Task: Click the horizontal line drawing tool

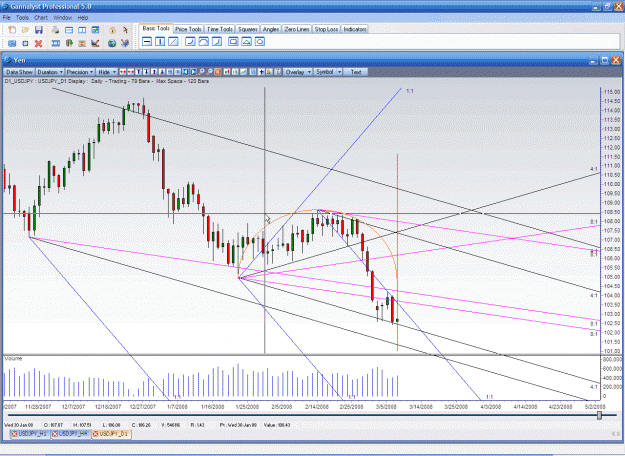Action: 147,41
